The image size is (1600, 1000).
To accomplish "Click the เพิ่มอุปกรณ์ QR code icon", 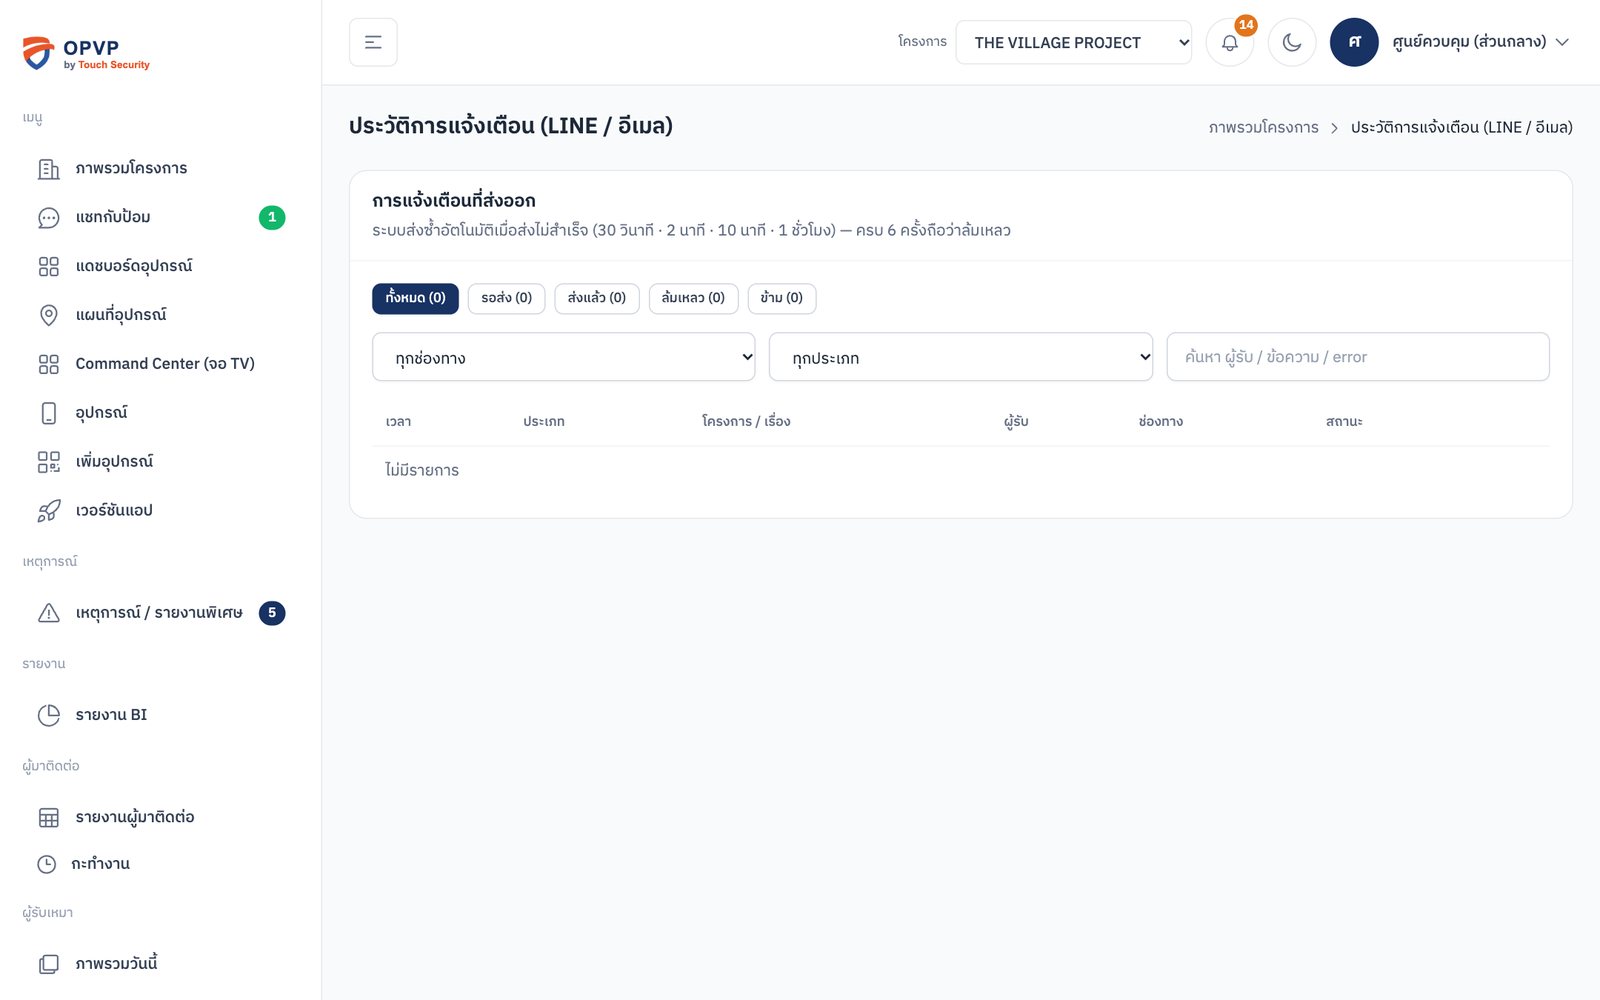I will tap(48, 462).
